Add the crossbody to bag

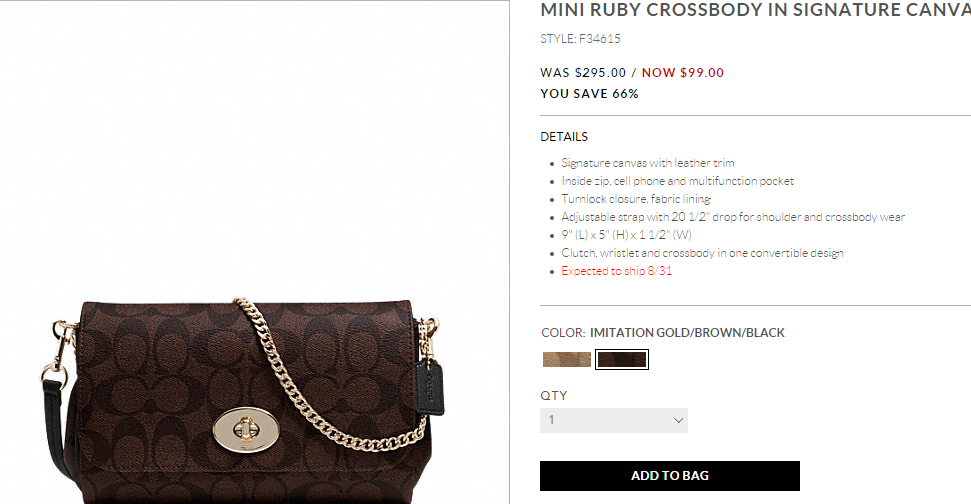[669, 476]
